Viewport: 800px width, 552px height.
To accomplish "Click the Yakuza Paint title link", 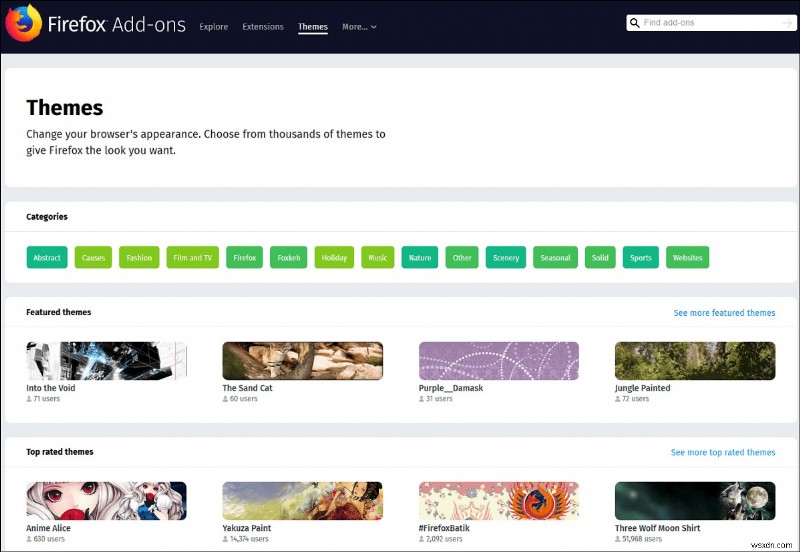I will [x=246, y=528].
